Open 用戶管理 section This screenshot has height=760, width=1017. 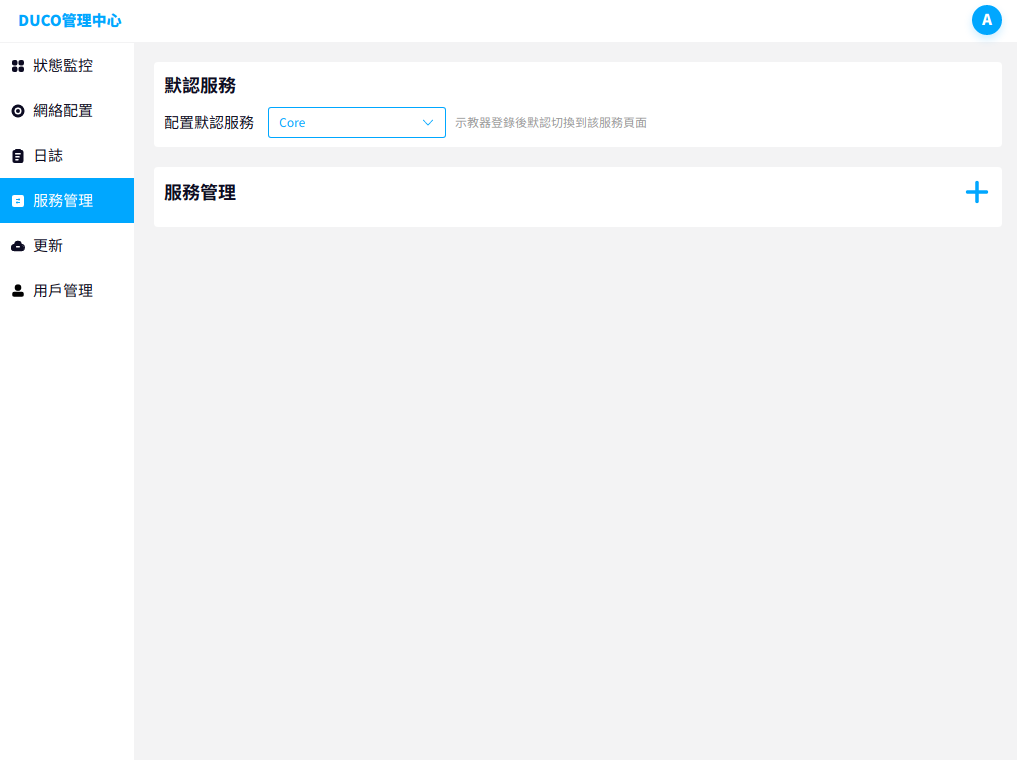[67, 291]
